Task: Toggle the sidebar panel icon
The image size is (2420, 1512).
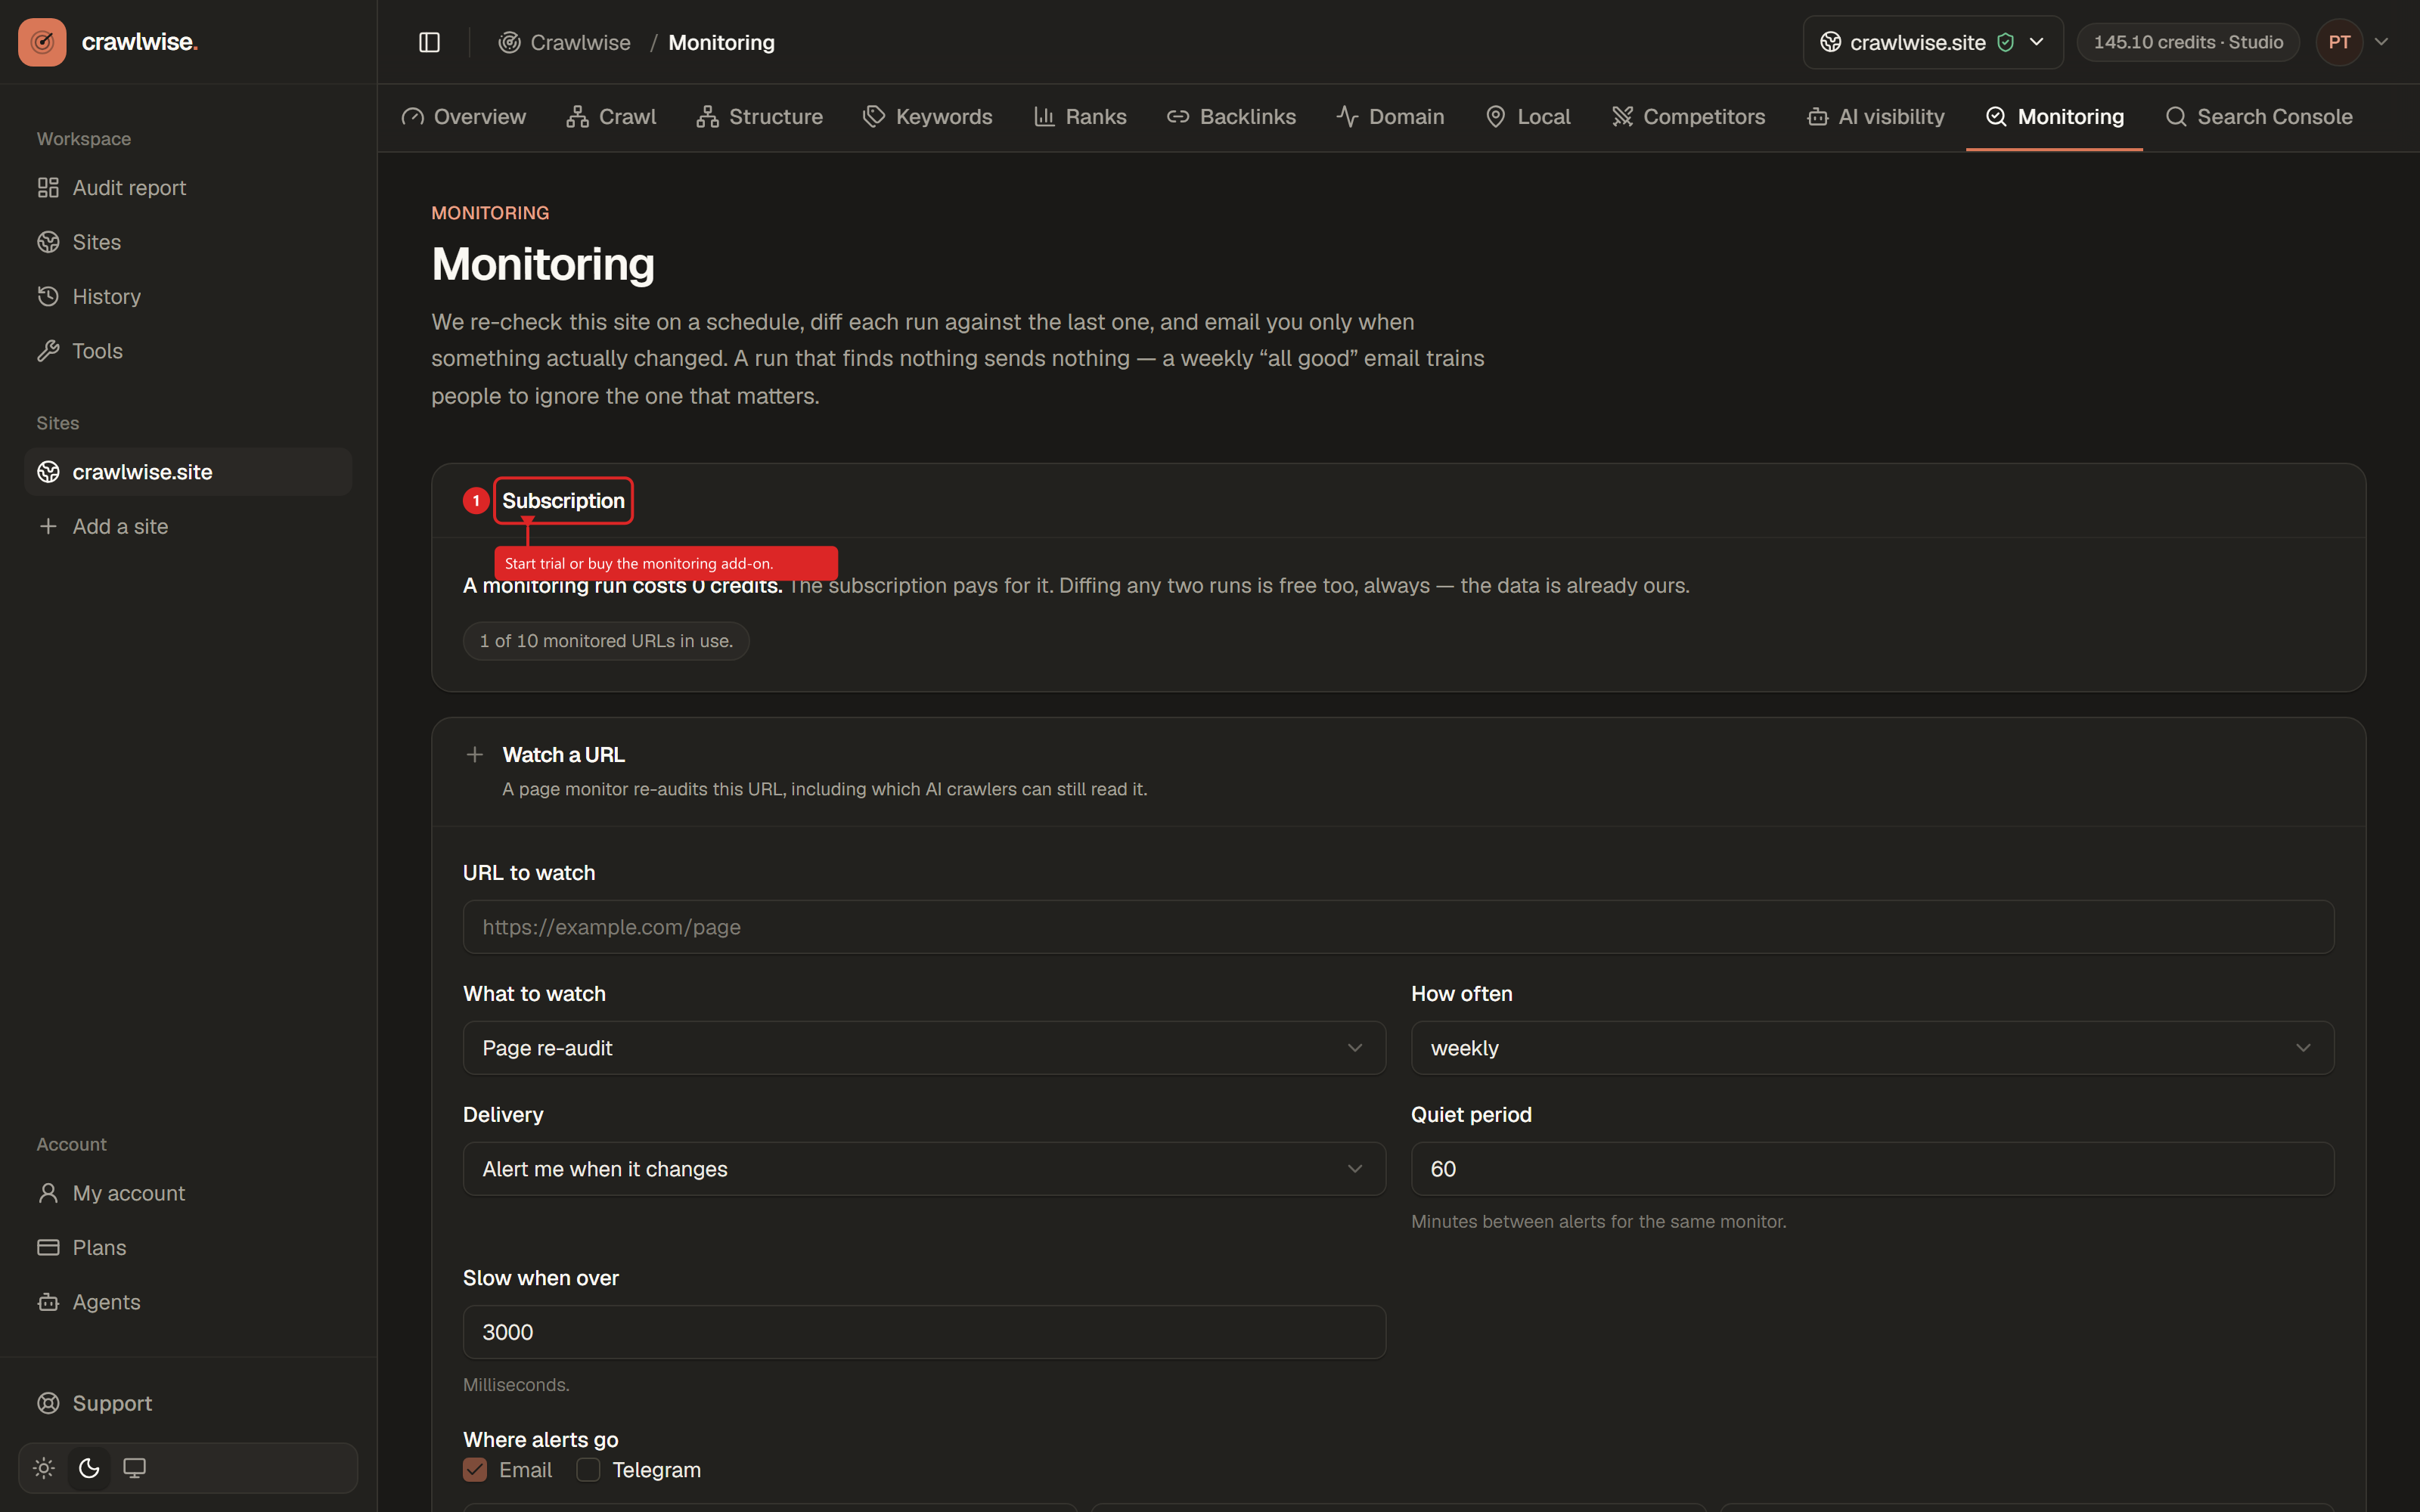Action: (x=429, y=42)
